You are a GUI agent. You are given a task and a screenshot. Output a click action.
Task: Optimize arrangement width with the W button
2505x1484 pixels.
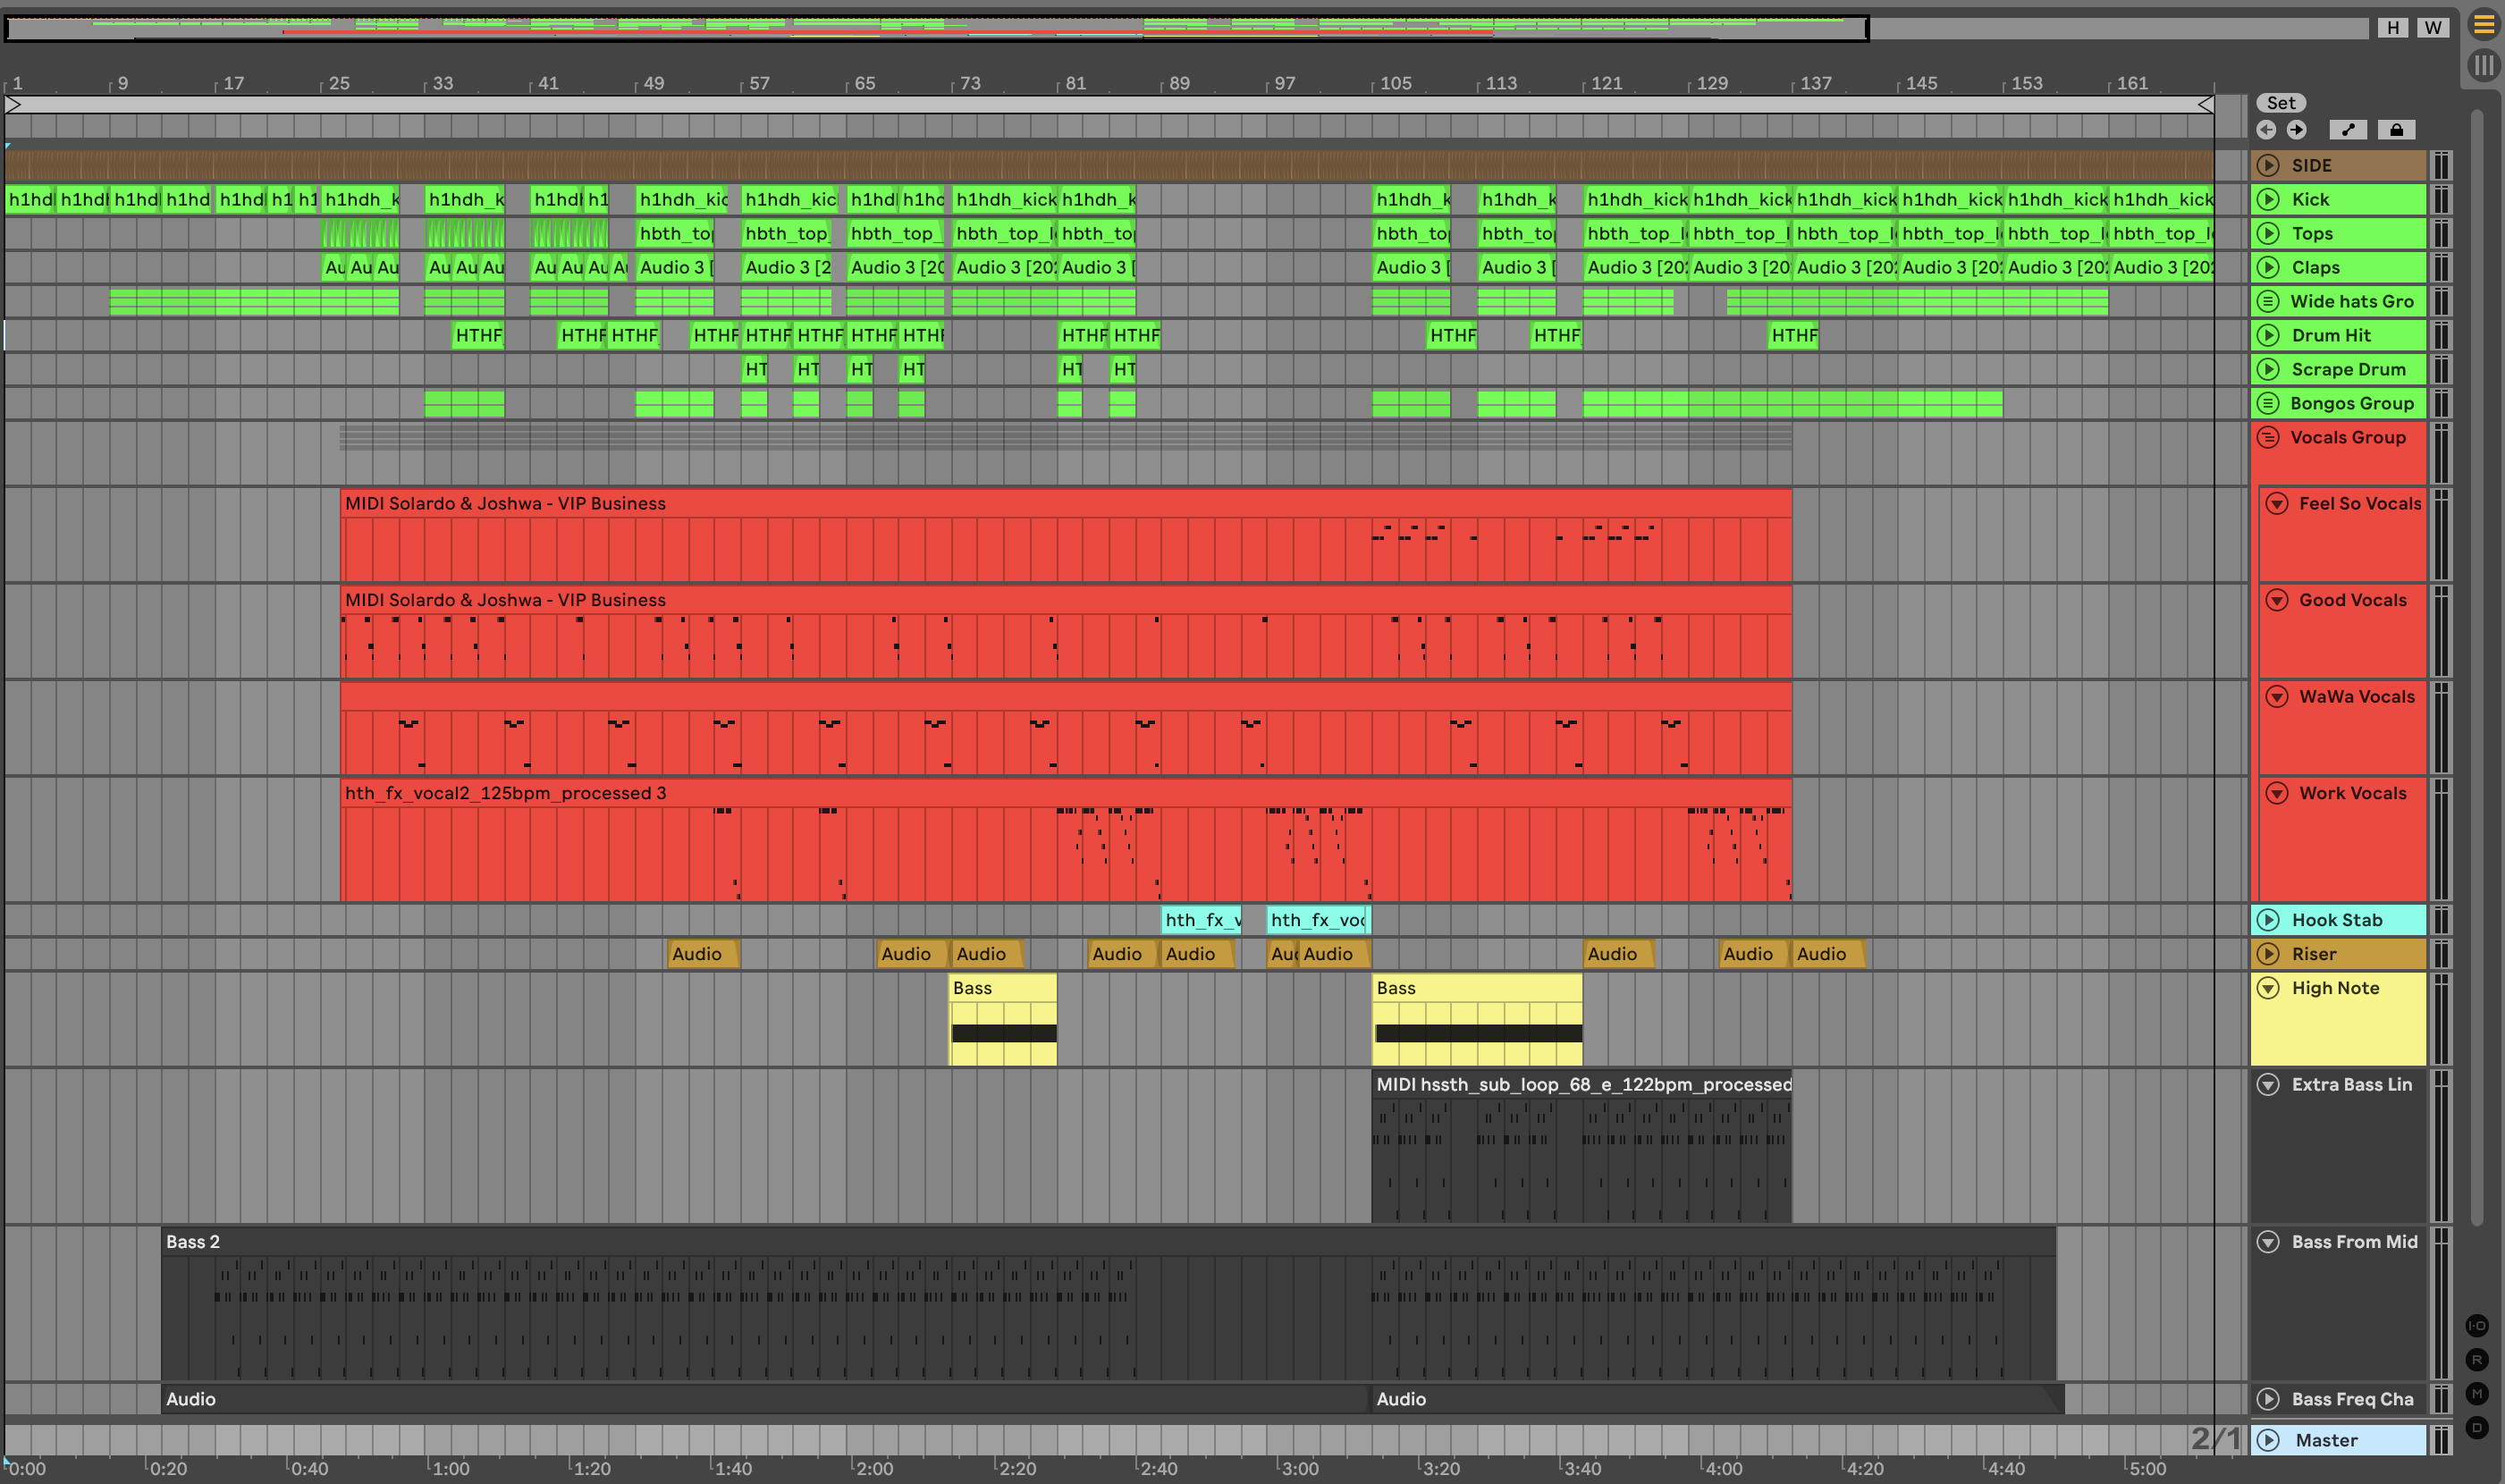[2433, 28]
